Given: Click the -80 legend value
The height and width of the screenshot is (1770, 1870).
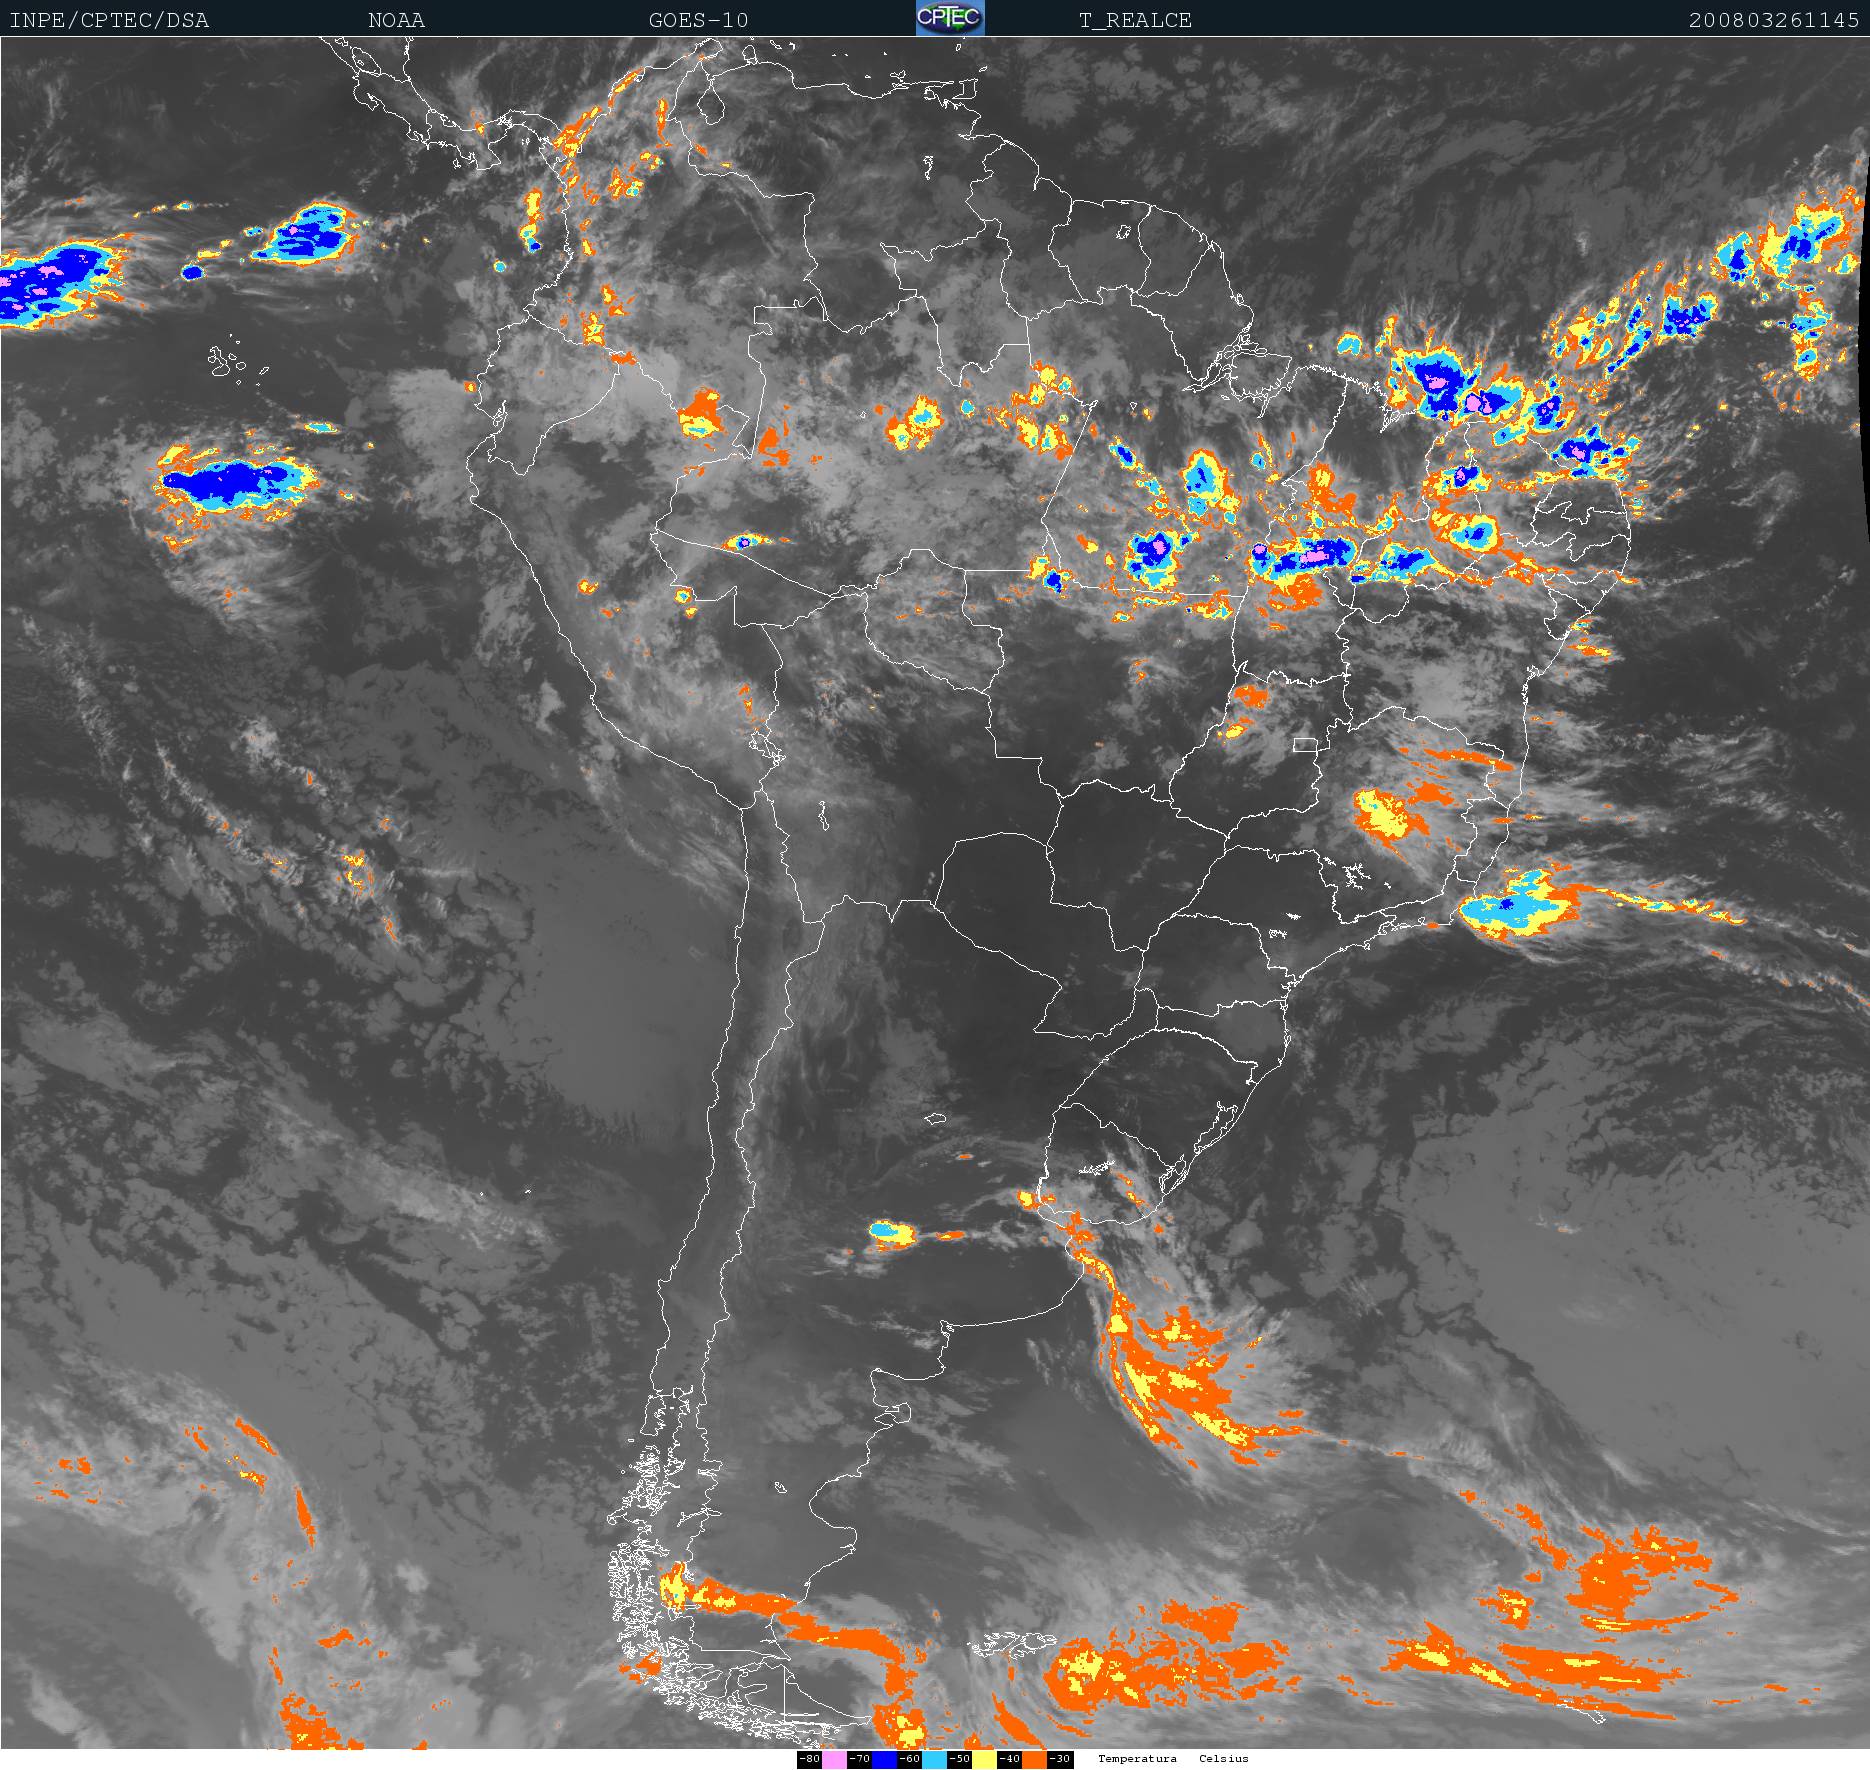Looking at the screenshot, I should click(x=809, y=1759).
